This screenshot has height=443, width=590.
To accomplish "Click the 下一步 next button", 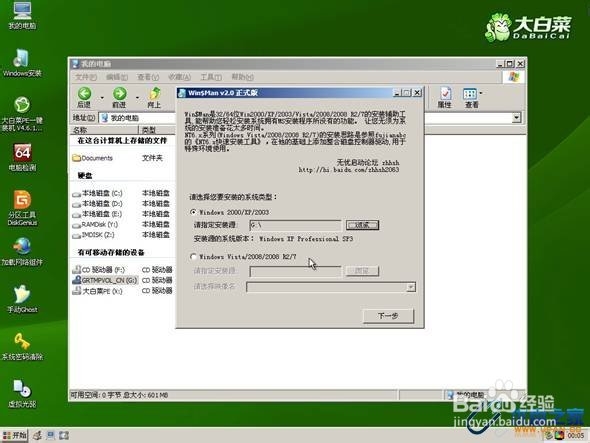I will [388, 316].
